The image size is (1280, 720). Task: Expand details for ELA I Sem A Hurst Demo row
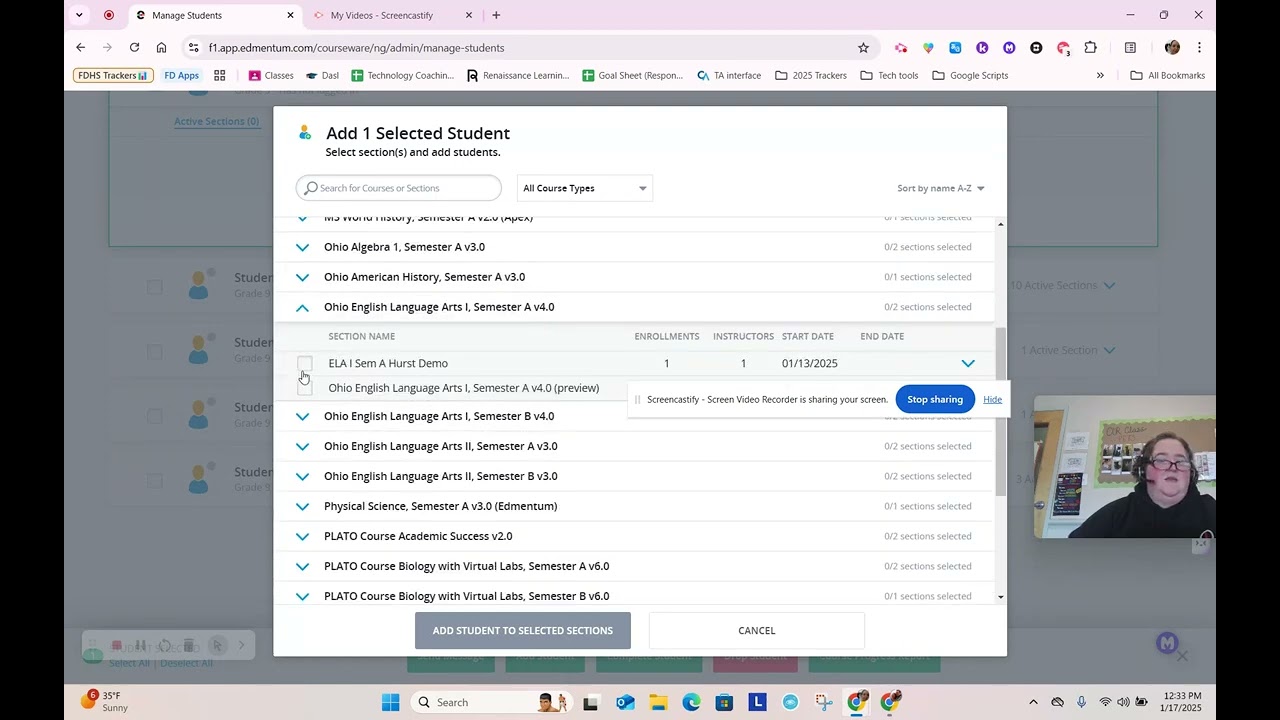click(967, 363)
